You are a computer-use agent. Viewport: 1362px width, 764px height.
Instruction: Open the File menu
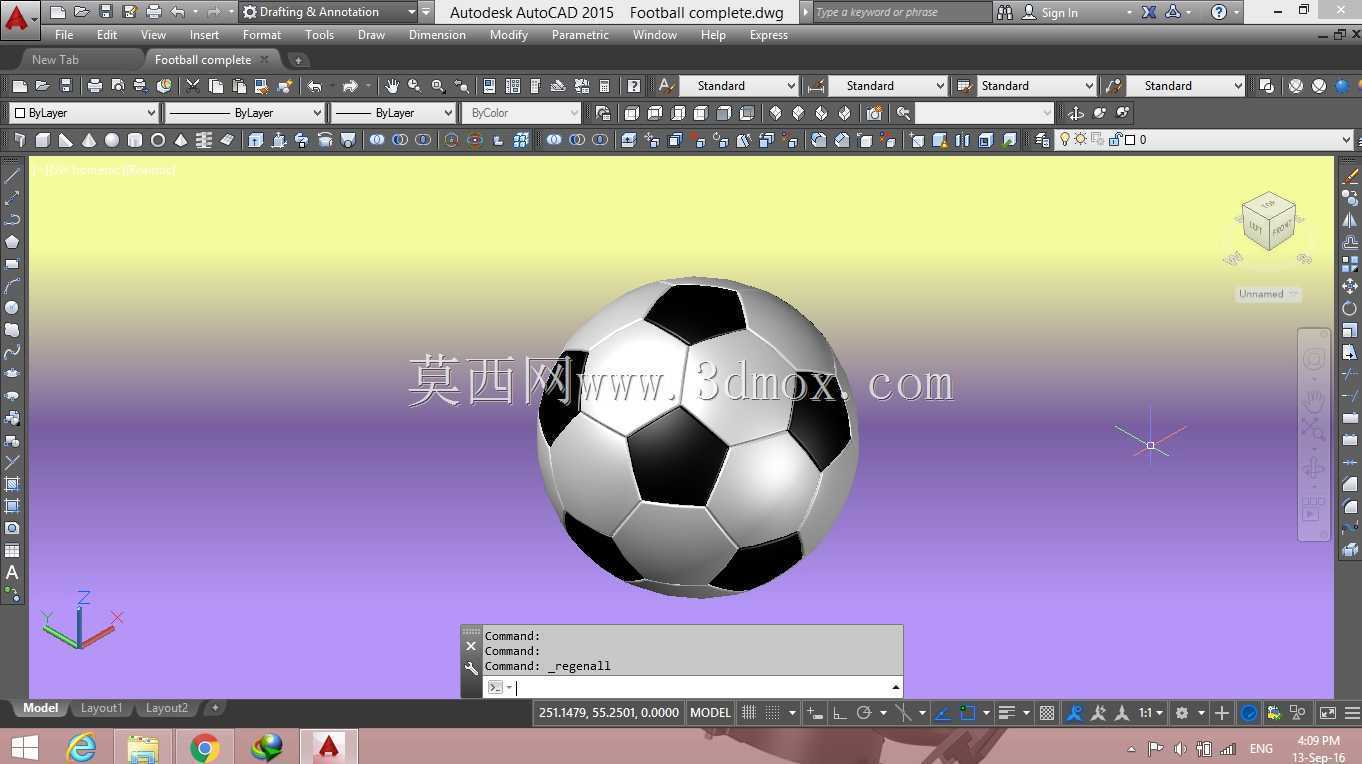click(x=64, y=35)
